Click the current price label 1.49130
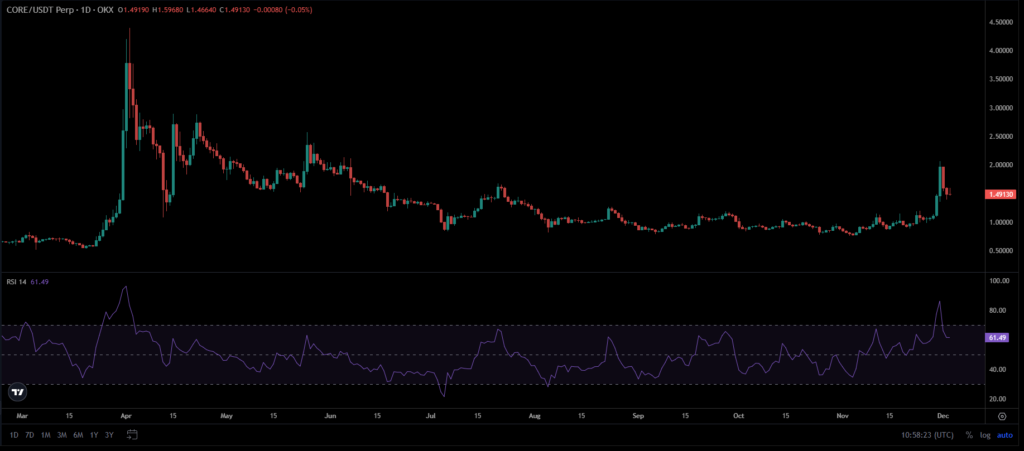Screen dimensions: 1024x451 coord(999,194)
